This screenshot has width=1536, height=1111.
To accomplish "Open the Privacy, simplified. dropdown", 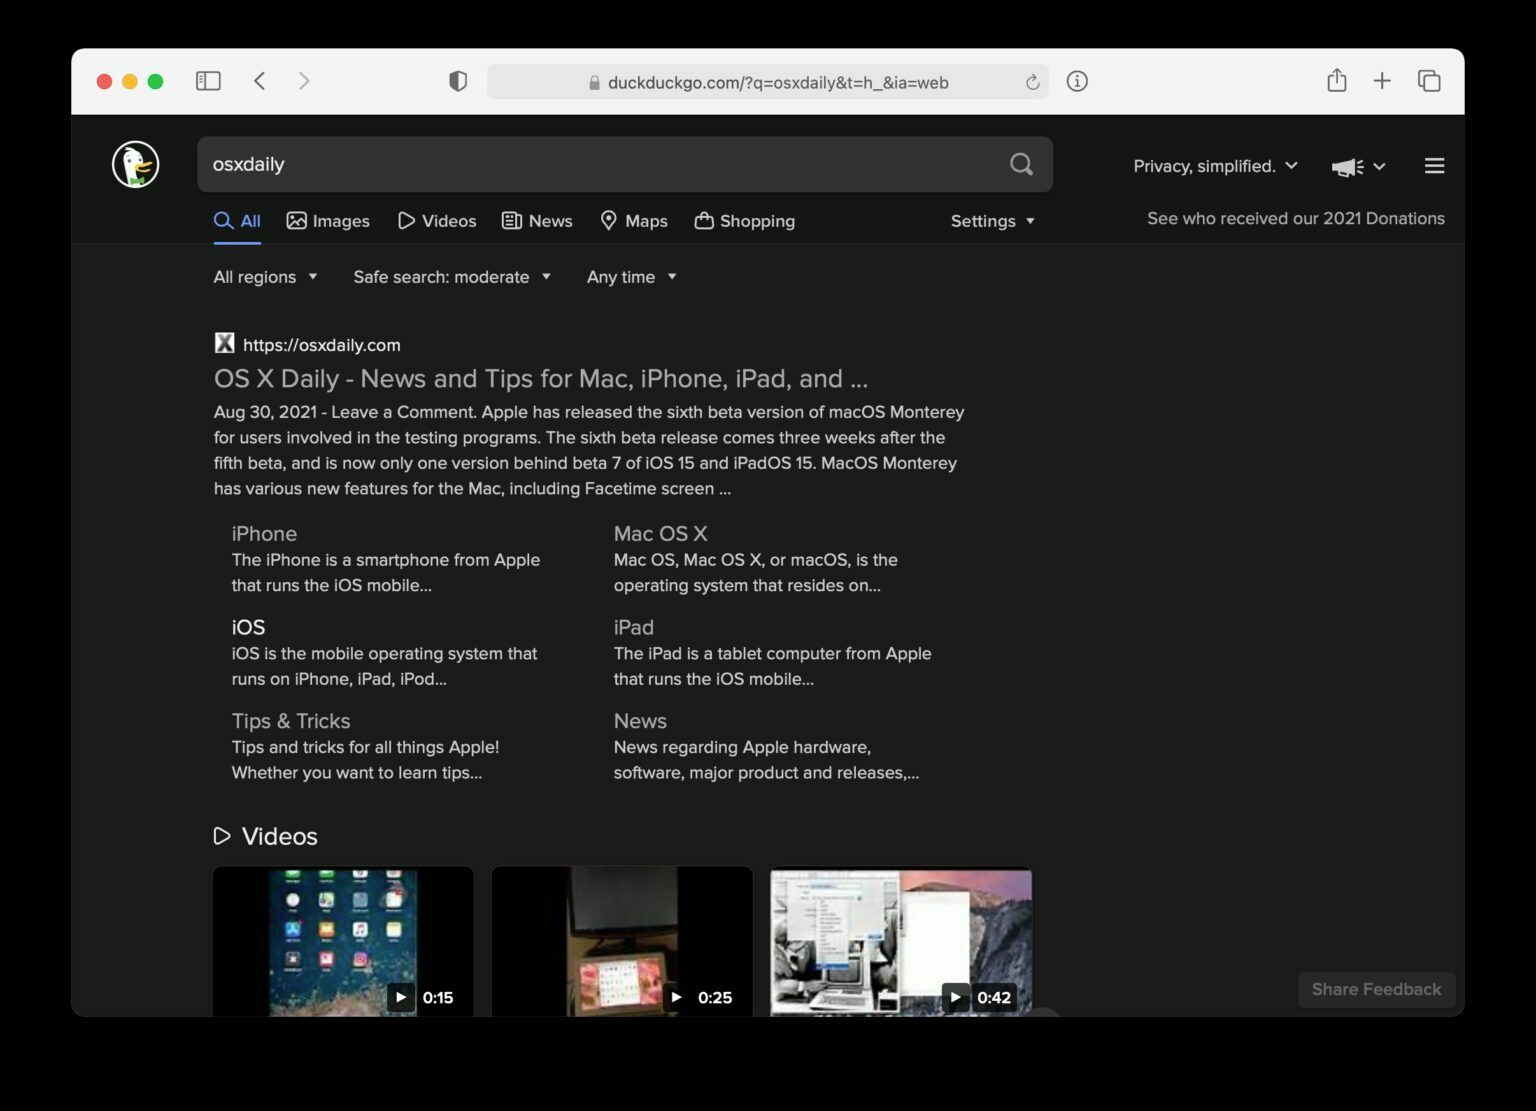I will pos(1215,166).
